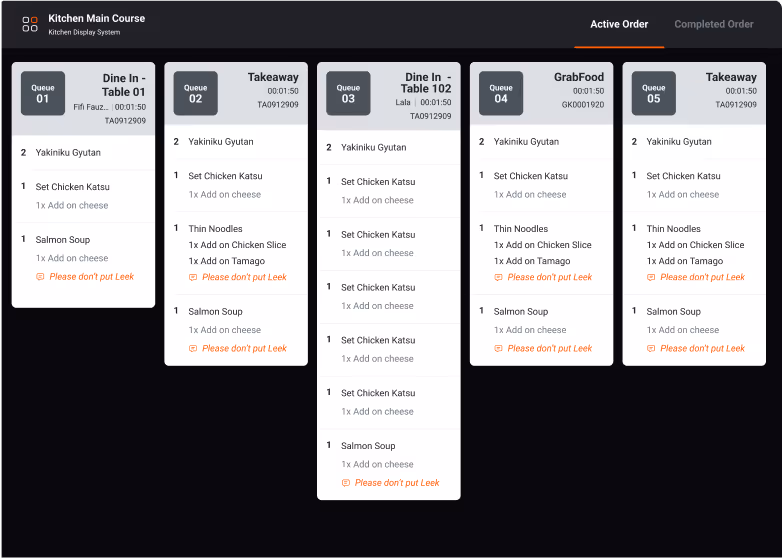Click the note icon under Queue 05 Salmon Soup
This screenshot has width=782, height=558.
[651, 349]
